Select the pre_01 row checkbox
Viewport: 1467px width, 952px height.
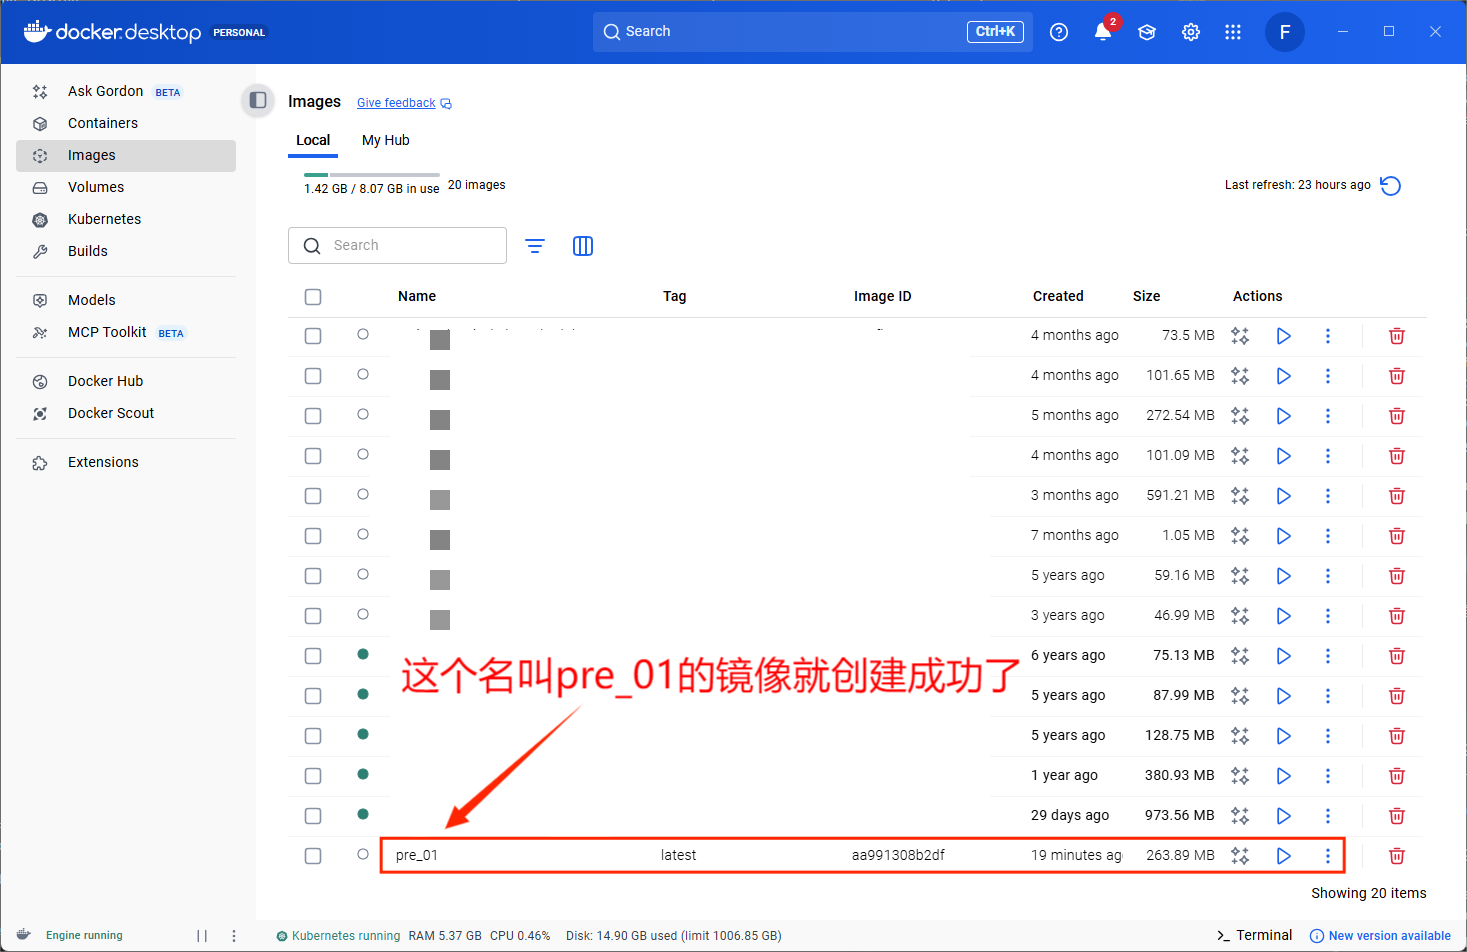[x=313, y=855]
